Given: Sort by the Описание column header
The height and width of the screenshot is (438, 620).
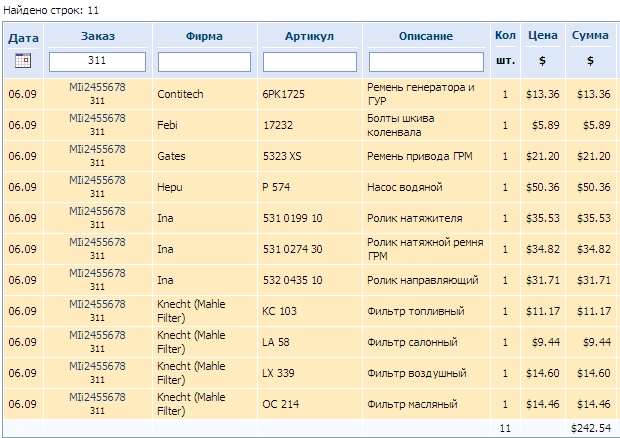Looking at the screenshot, I should (x=426, y=36).
